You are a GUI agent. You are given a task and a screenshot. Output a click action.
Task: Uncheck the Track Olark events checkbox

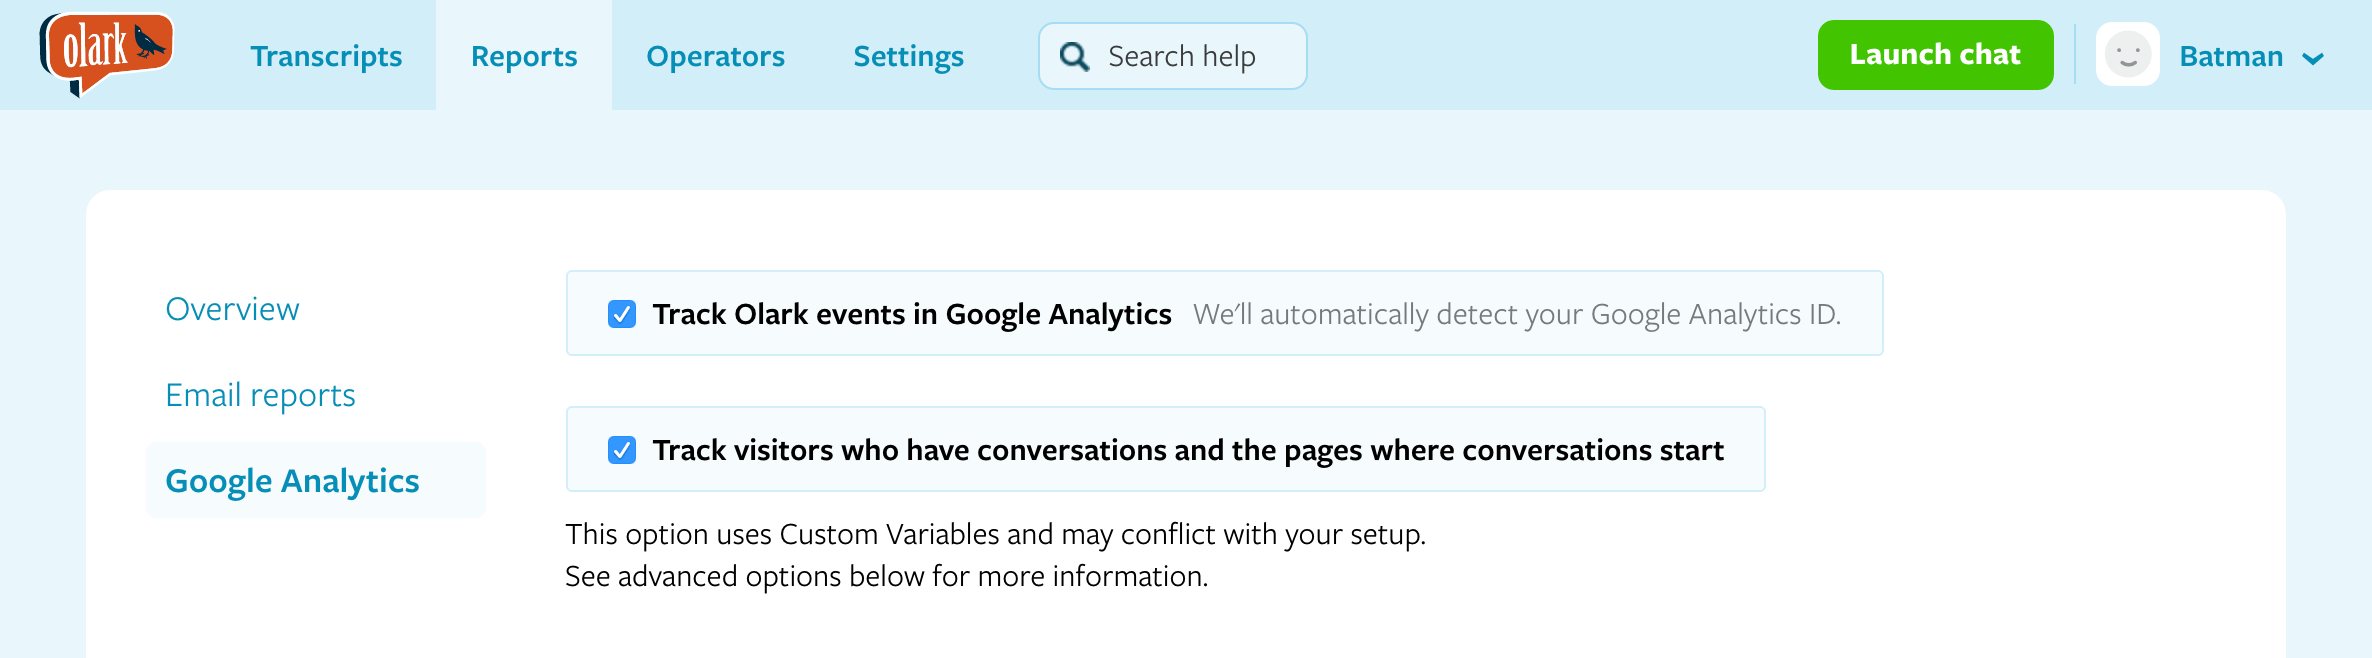(622, 314)
